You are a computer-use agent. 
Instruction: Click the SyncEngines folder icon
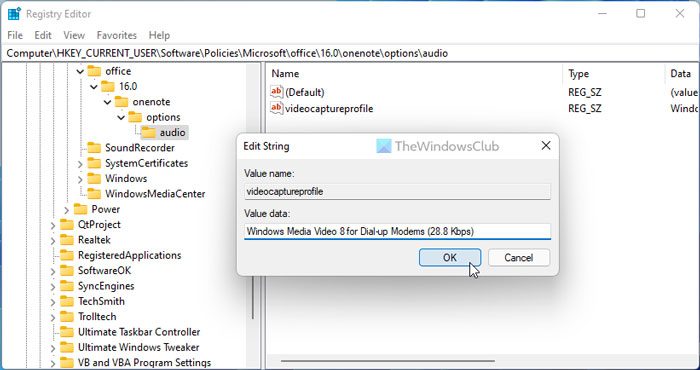pos(67,286)
